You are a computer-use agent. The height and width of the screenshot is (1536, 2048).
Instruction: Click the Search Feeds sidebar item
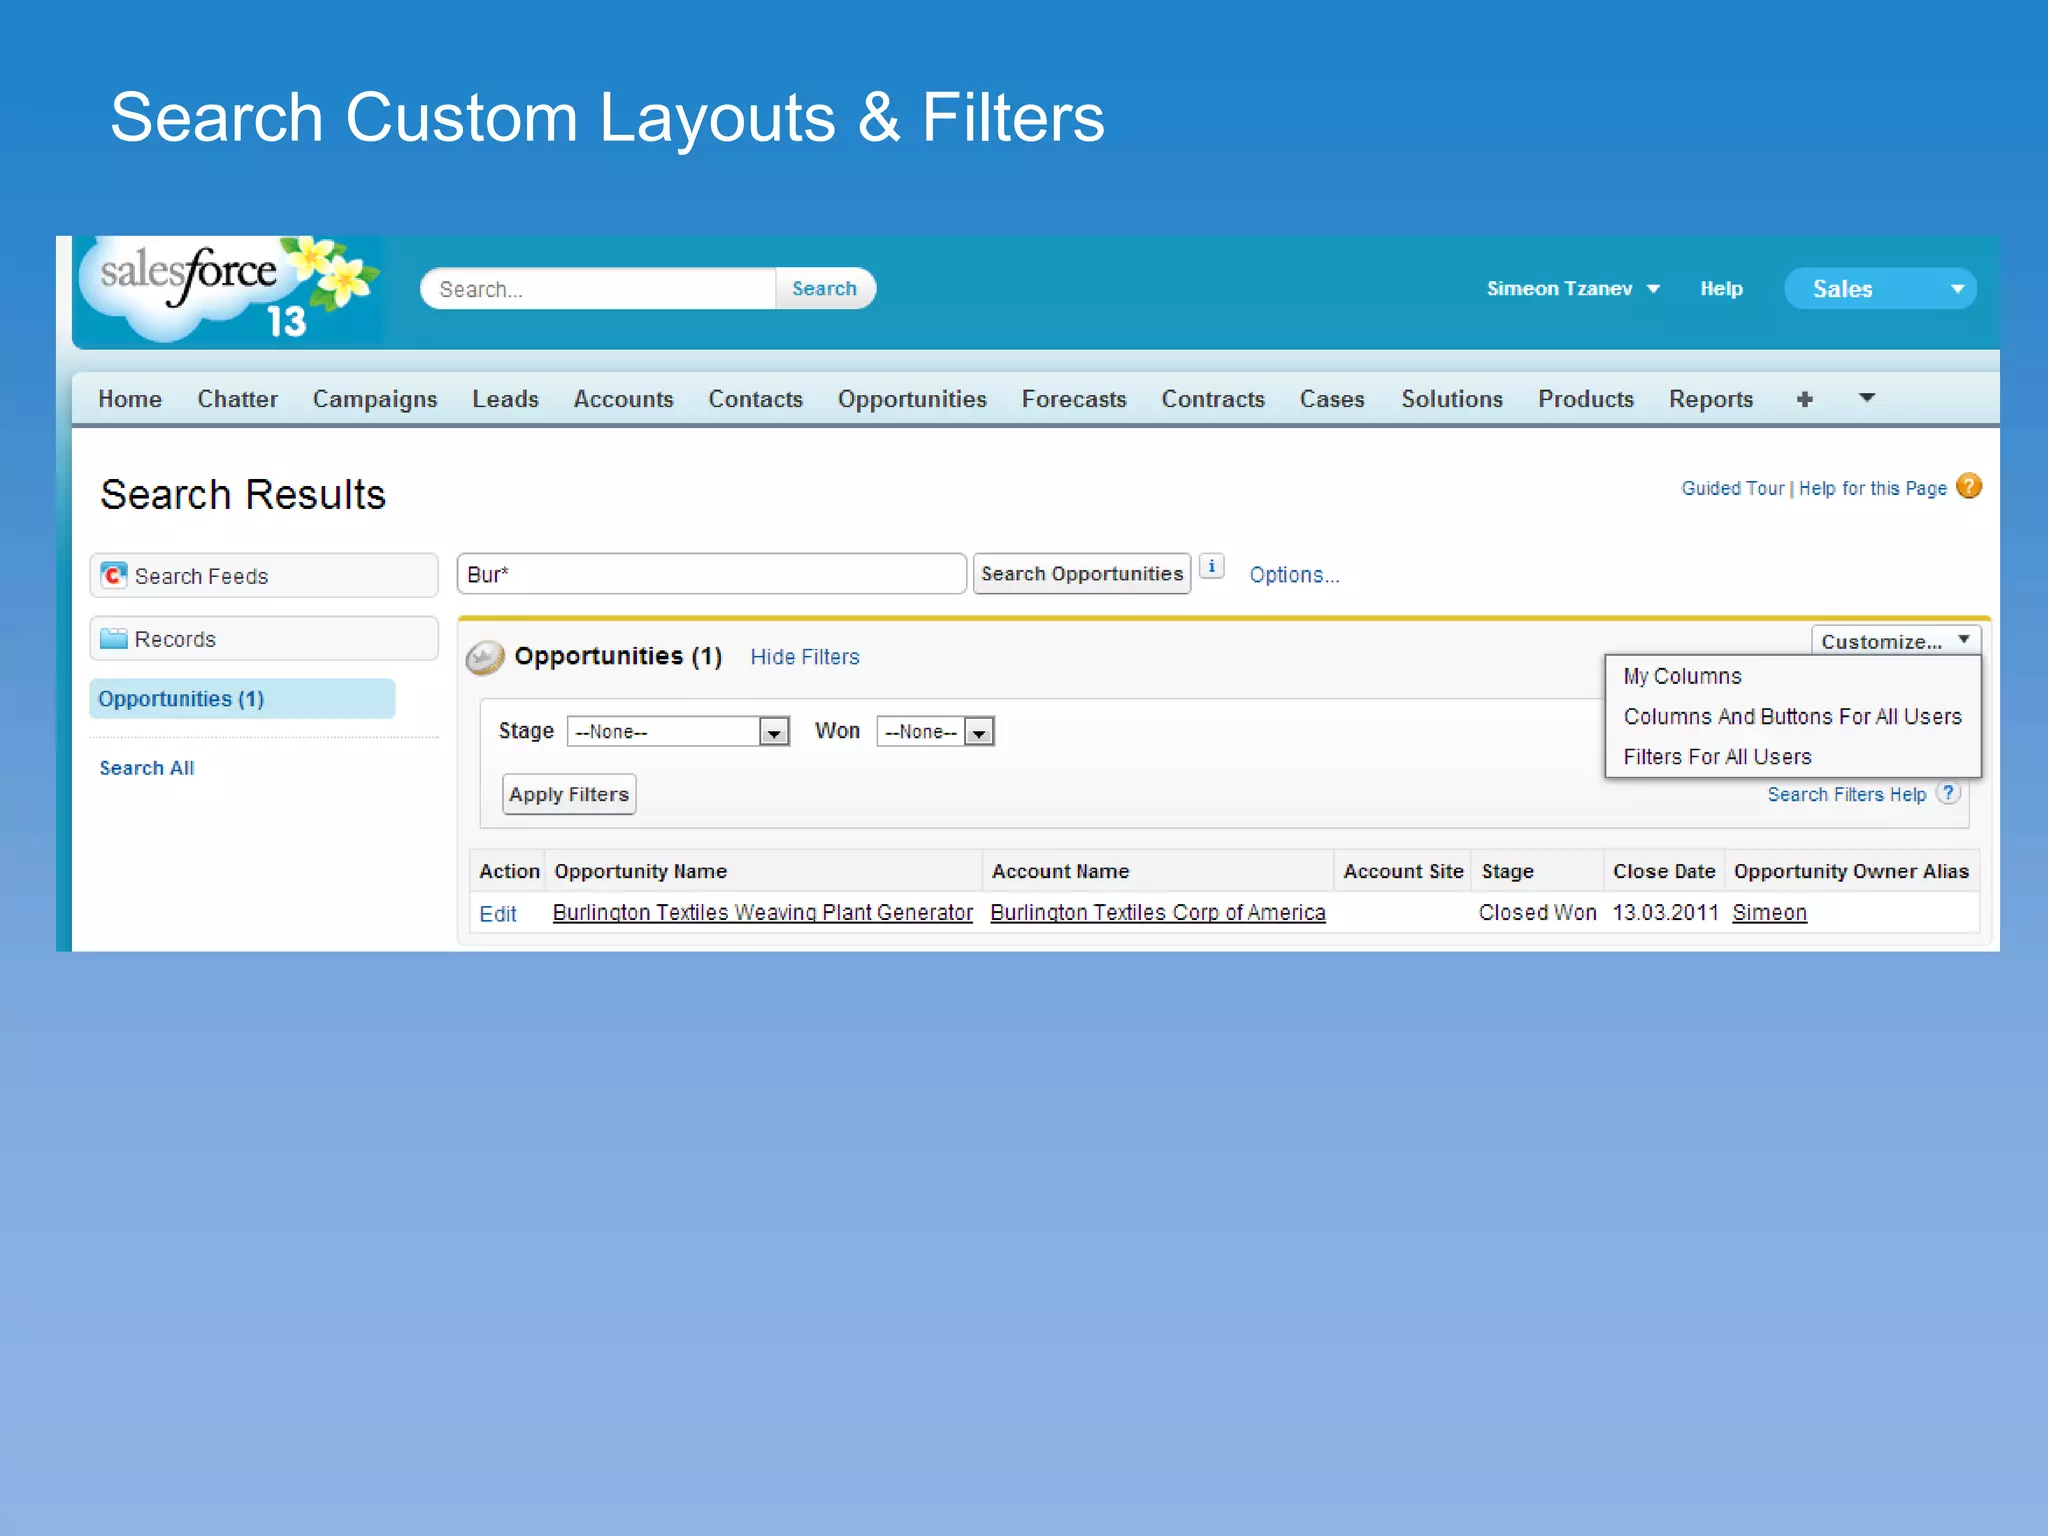(264, 575)
